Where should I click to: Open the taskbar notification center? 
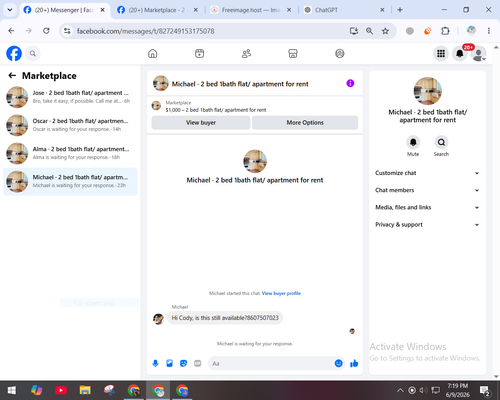(x=485, y=390)
